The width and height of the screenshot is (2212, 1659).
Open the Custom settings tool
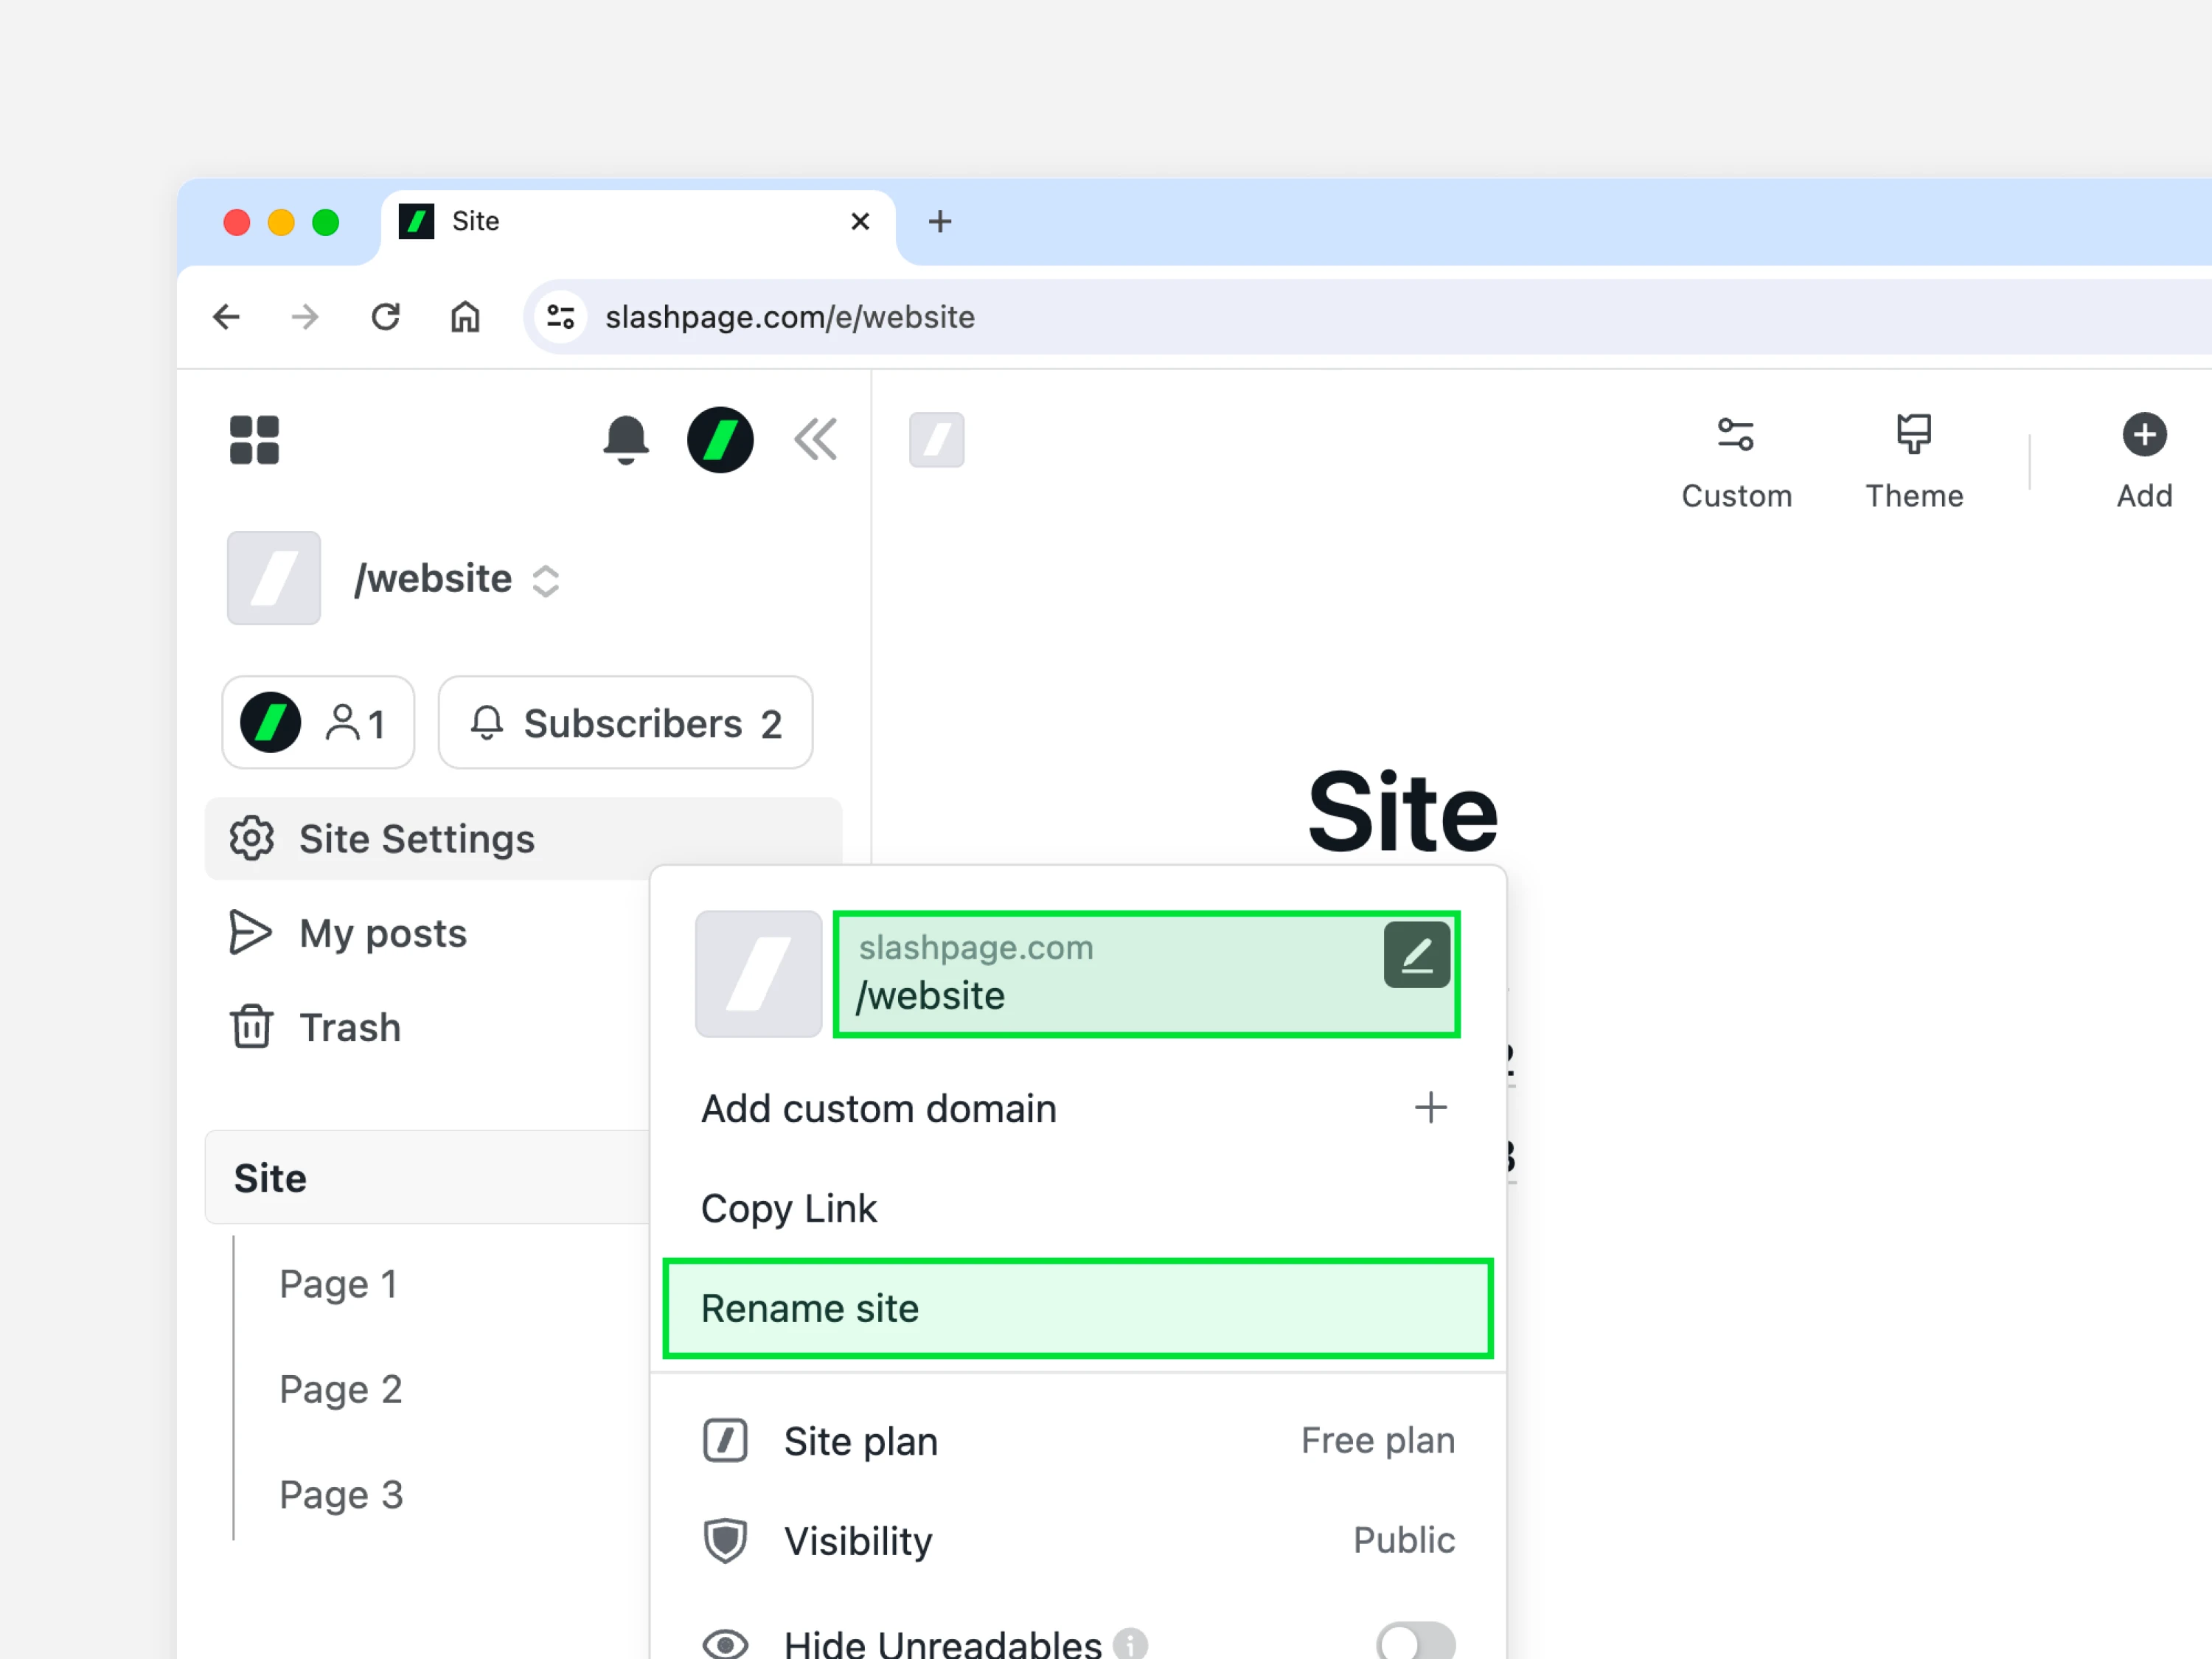pos(1737,462)
